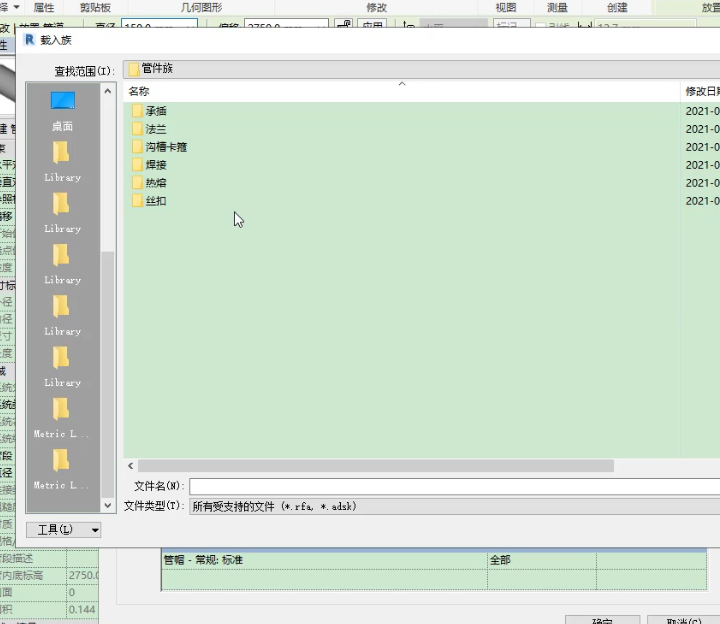The image size is (720, 624).
Task: Click the 视图 ribbon panel label
Action: (x=506, y=7)
